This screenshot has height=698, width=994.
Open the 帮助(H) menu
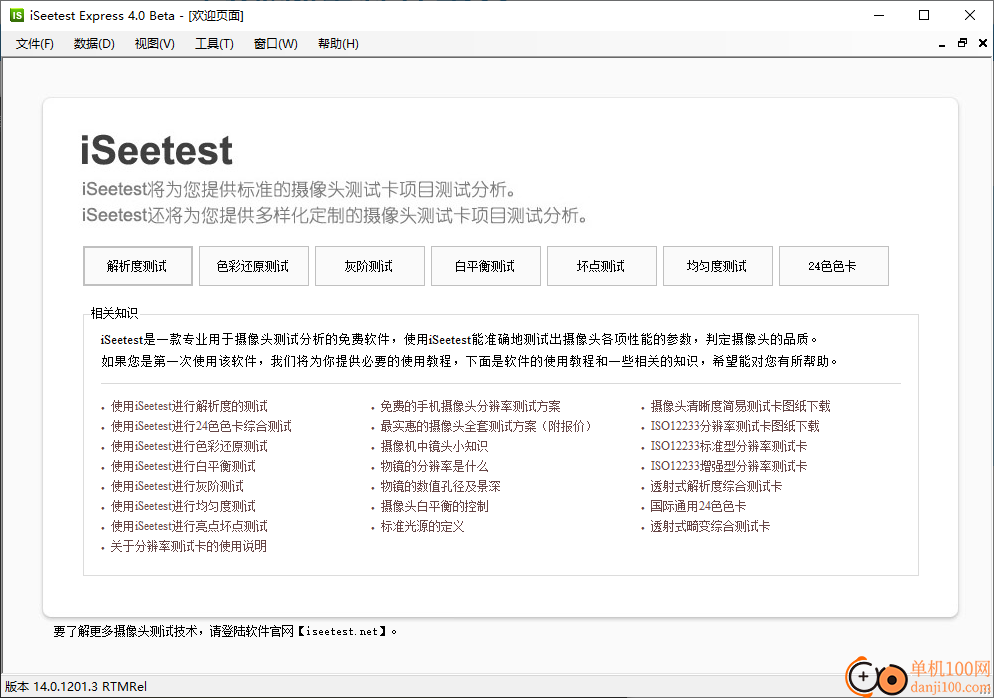(x=338, y=44)
